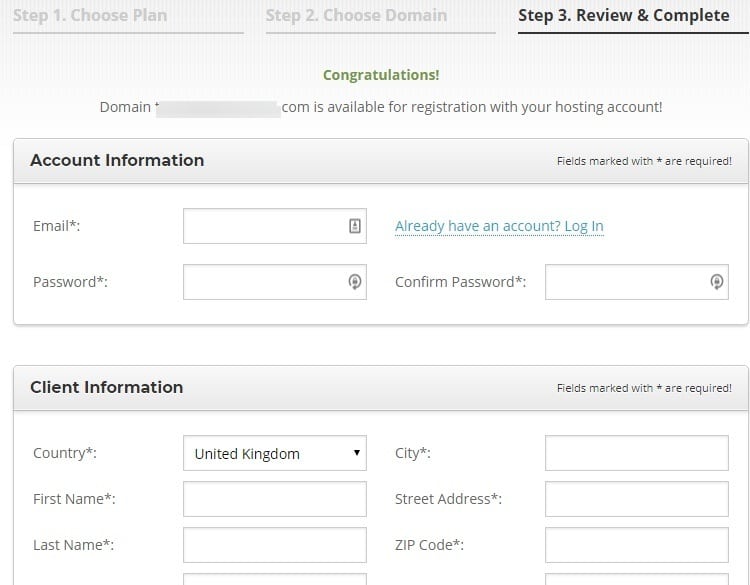Click into the Street Address input field
Image resolution: width=750 pixels, height=585 pixels.
(x=637, y=499)
